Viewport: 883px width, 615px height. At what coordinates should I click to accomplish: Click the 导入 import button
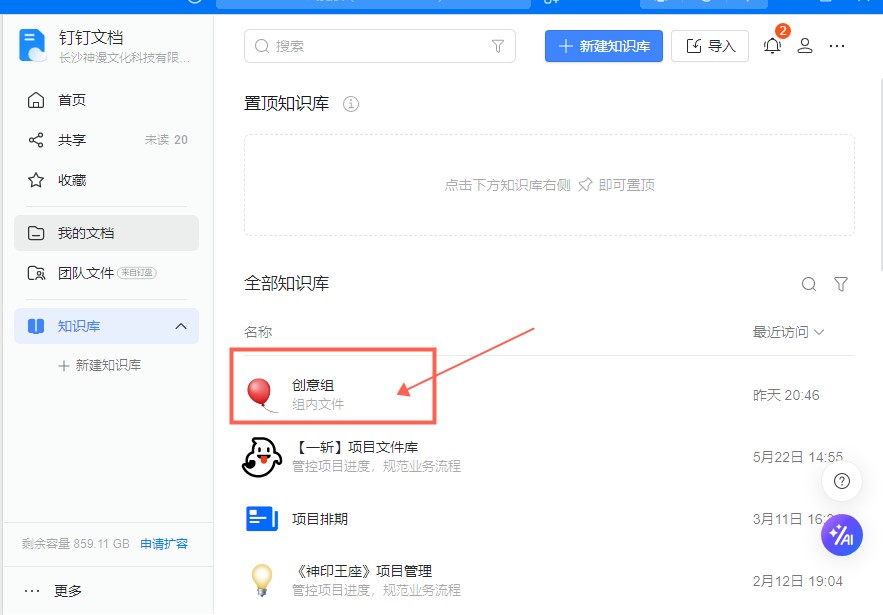(710, 46)
